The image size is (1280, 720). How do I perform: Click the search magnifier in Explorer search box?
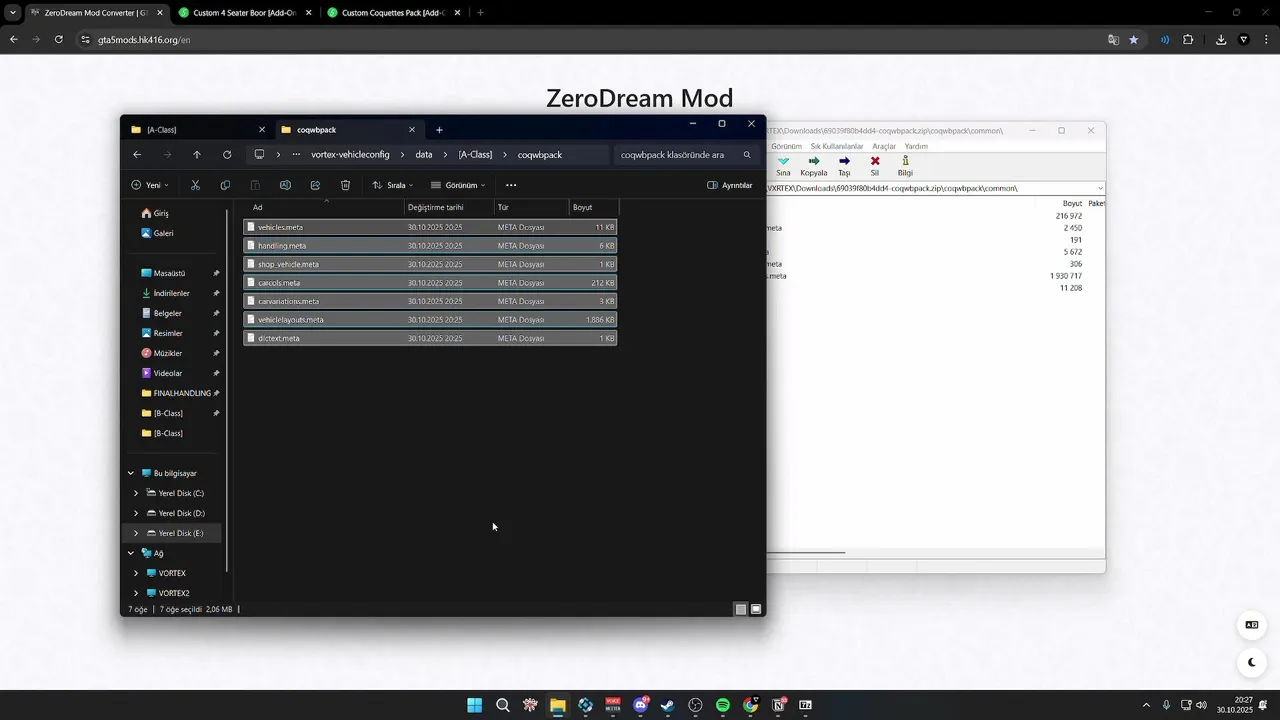(747, 155)
